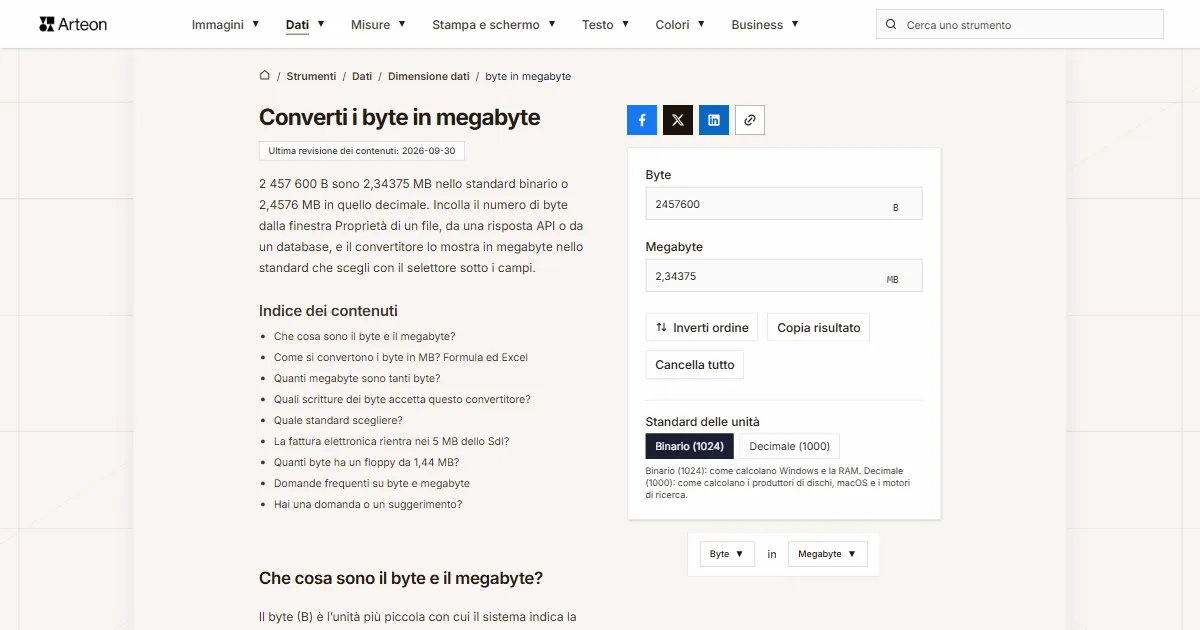Expand the Immagini menu
Viewport: 1200px width, 630px height.
coord(226,24)
